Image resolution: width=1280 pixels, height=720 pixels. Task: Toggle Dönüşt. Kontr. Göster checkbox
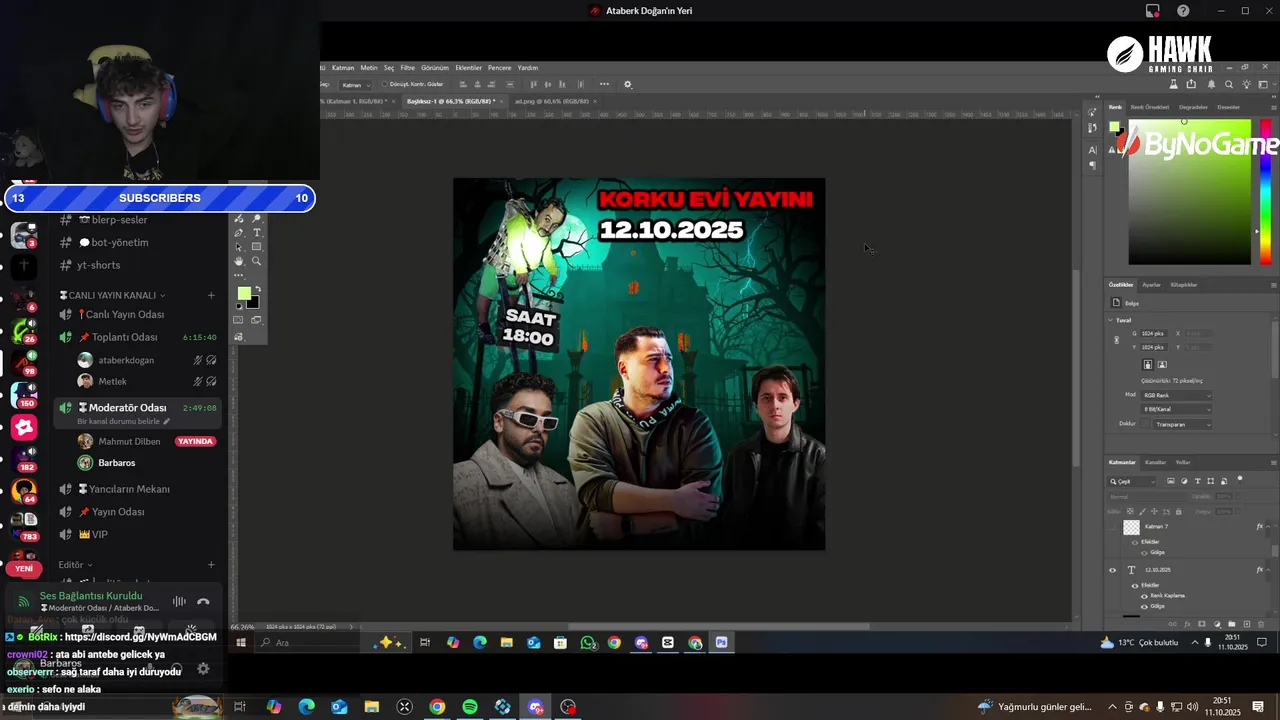pos(385,84)
